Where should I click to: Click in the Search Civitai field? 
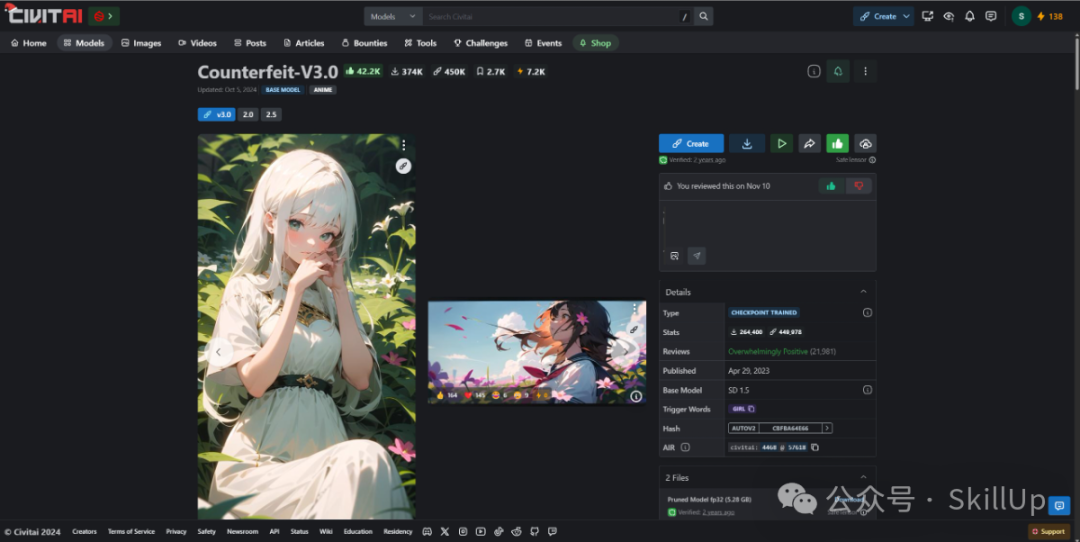[x=551, y=17]
